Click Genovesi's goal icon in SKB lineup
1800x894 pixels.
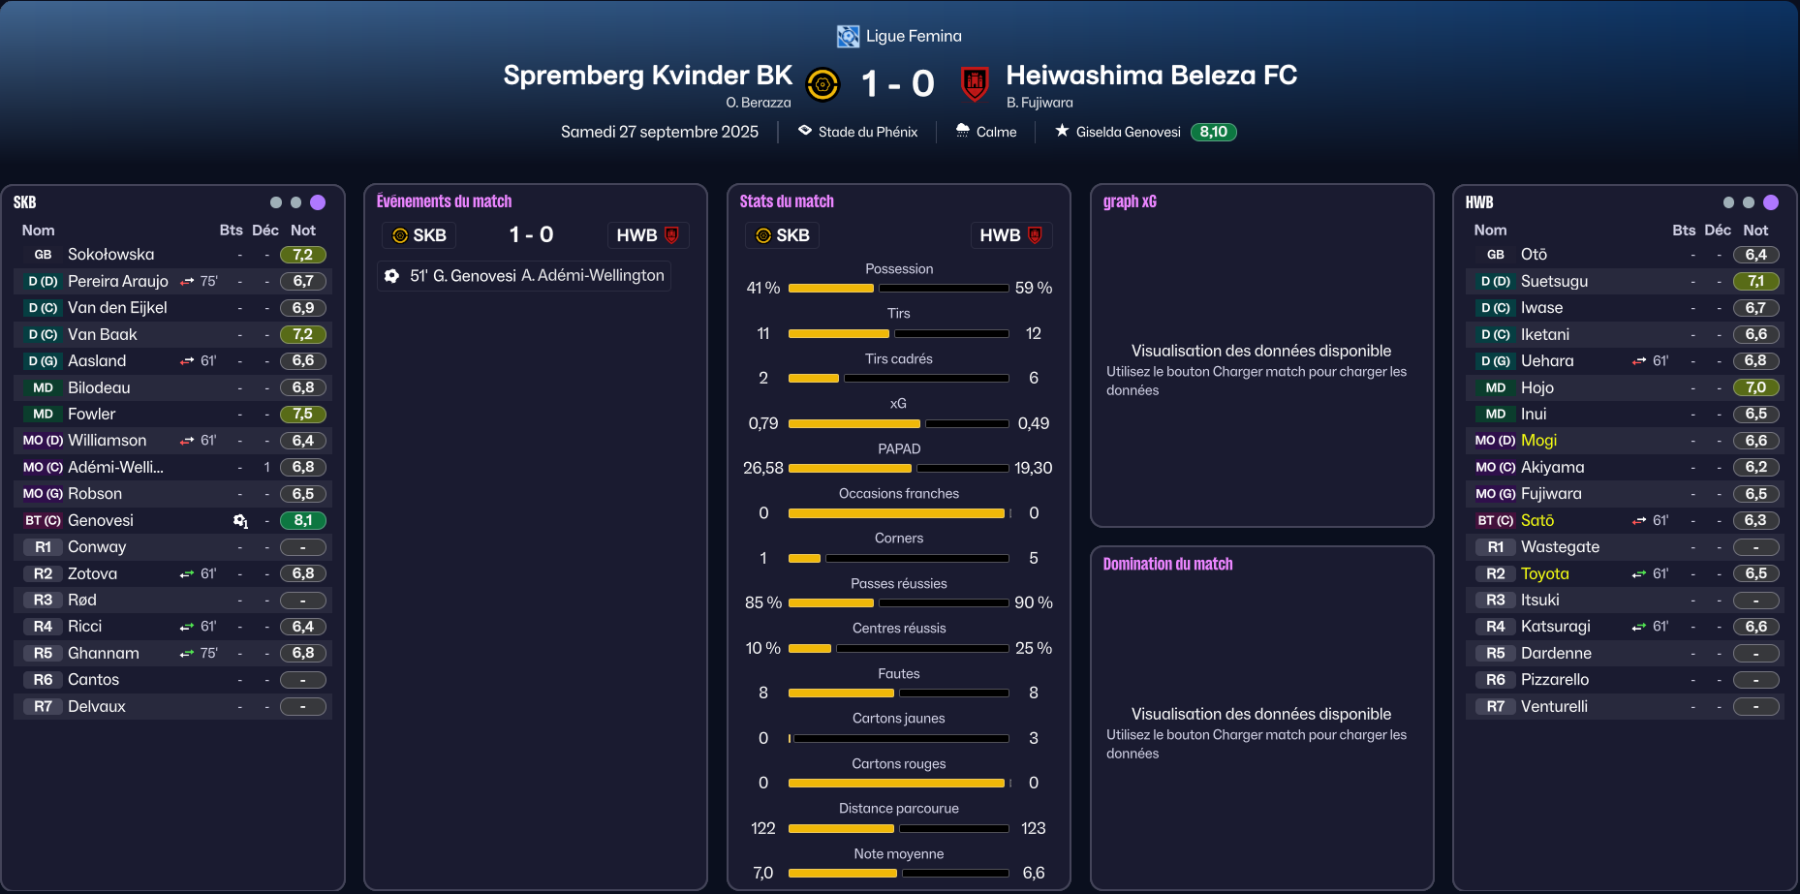point(240,521)
